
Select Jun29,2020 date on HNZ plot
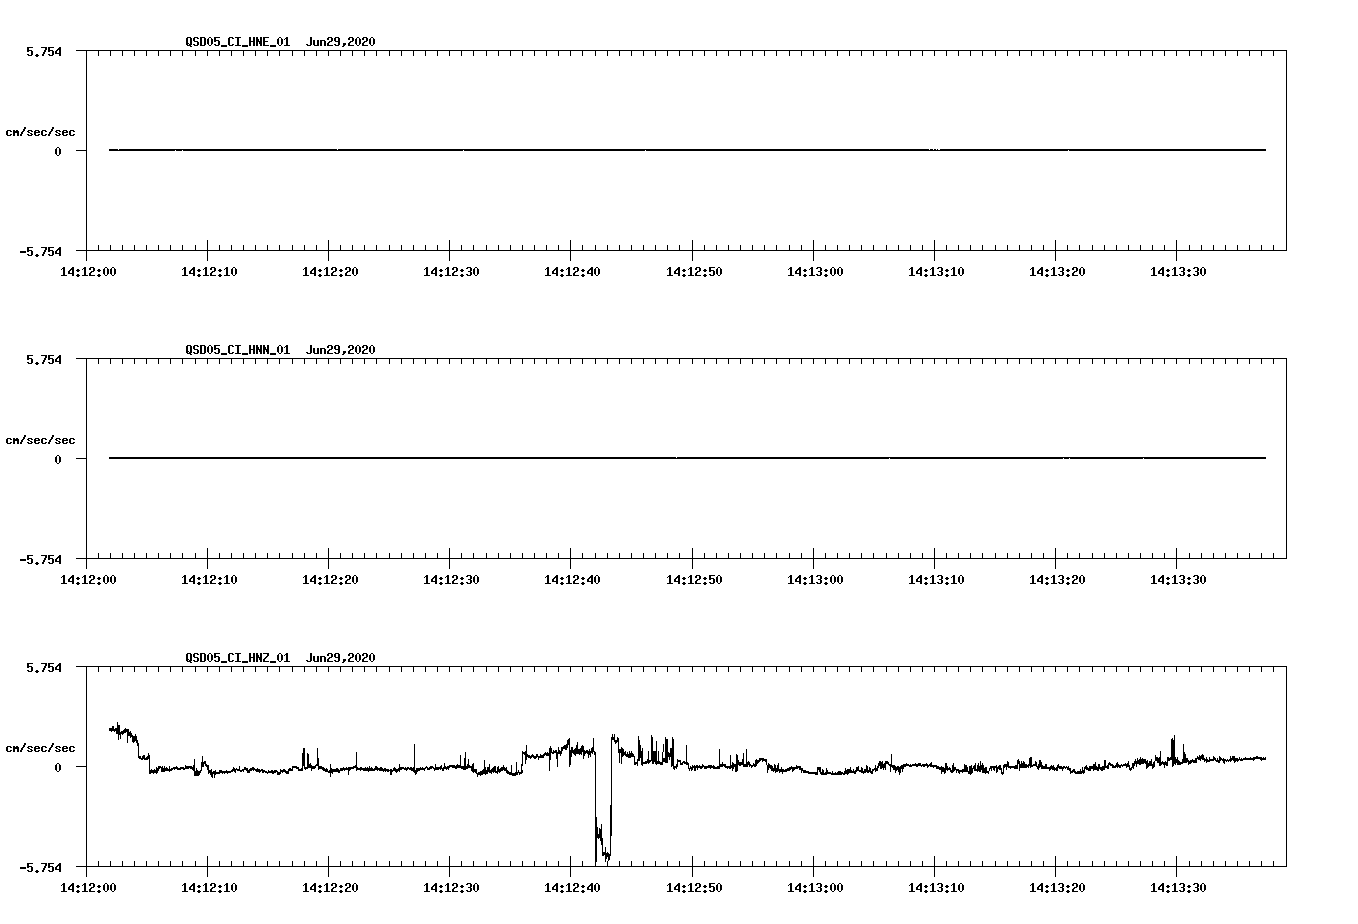tap(341, 658)
